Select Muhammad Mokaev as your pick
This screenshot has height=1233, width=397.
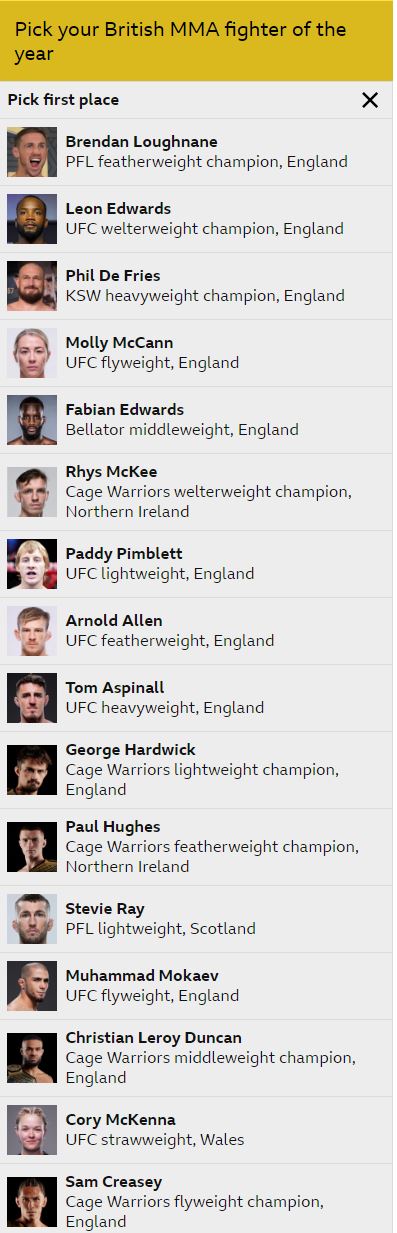click(x=196, y=986)
